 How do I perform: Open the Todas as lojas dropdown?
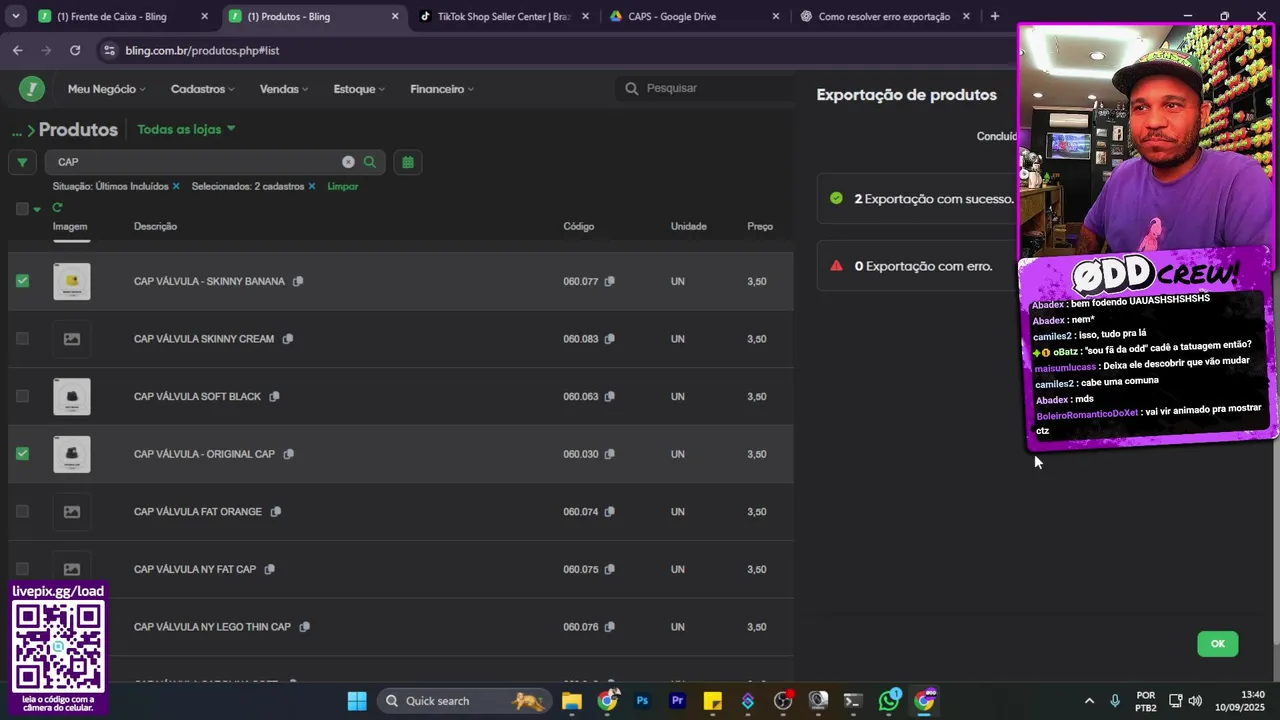pyautogui.click(x=187, y=129)
